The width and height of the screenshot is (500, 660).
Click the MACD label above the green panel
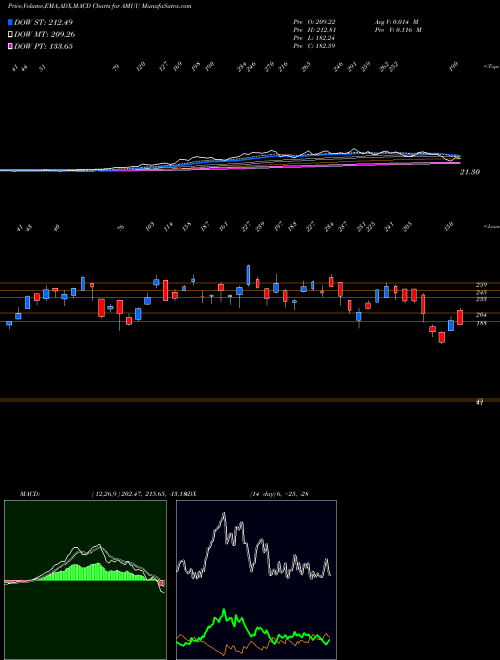[x=30, y=493]
